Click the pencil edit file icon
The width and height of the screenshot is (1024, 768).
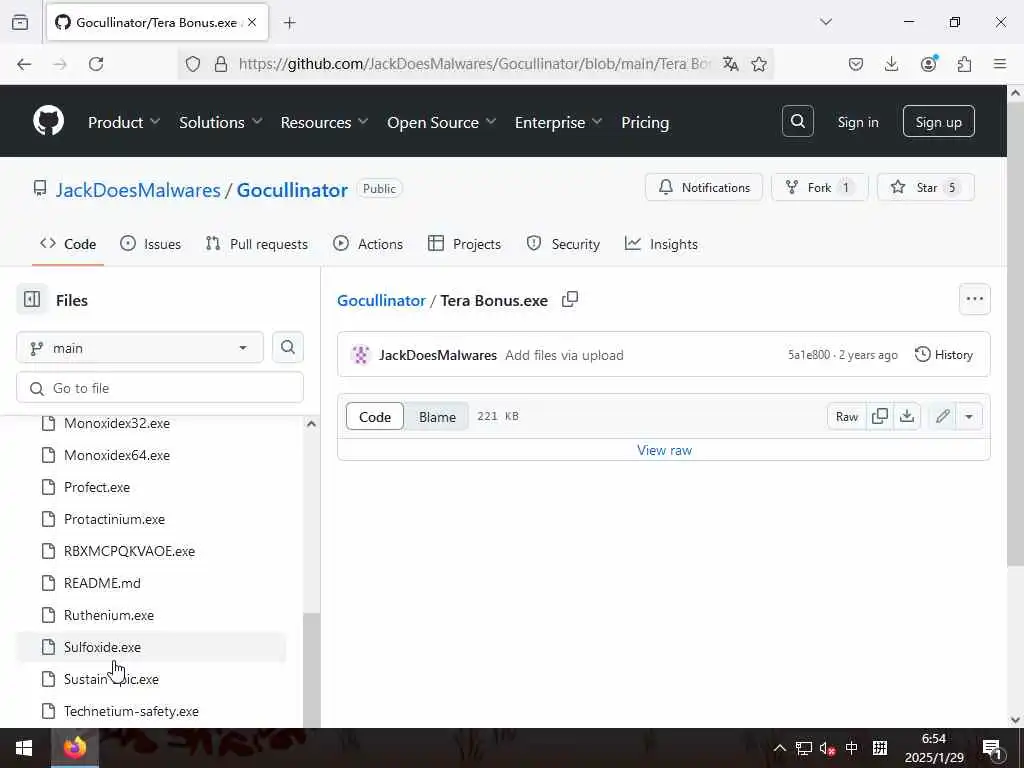tap(942, 416)
